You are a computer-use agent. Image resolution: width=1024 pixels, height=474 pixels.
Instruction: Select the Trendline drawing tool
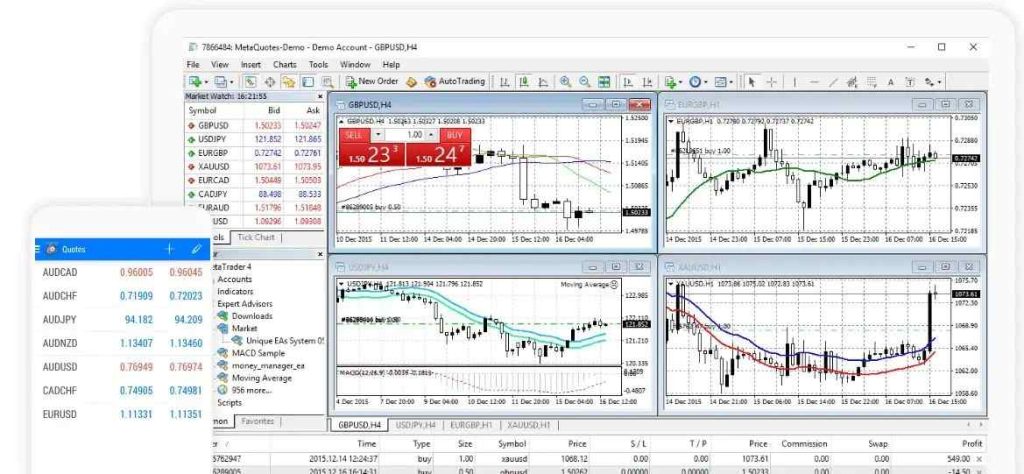pos(833,82)
